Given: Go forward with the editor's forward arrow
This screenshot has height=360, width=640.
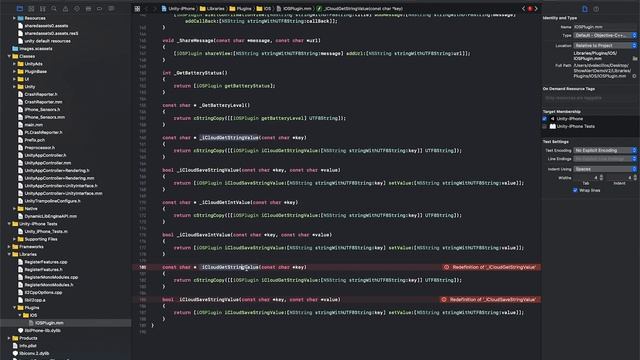Looking at the screenshot, I should pyautogui.click(x=155, y=9).
